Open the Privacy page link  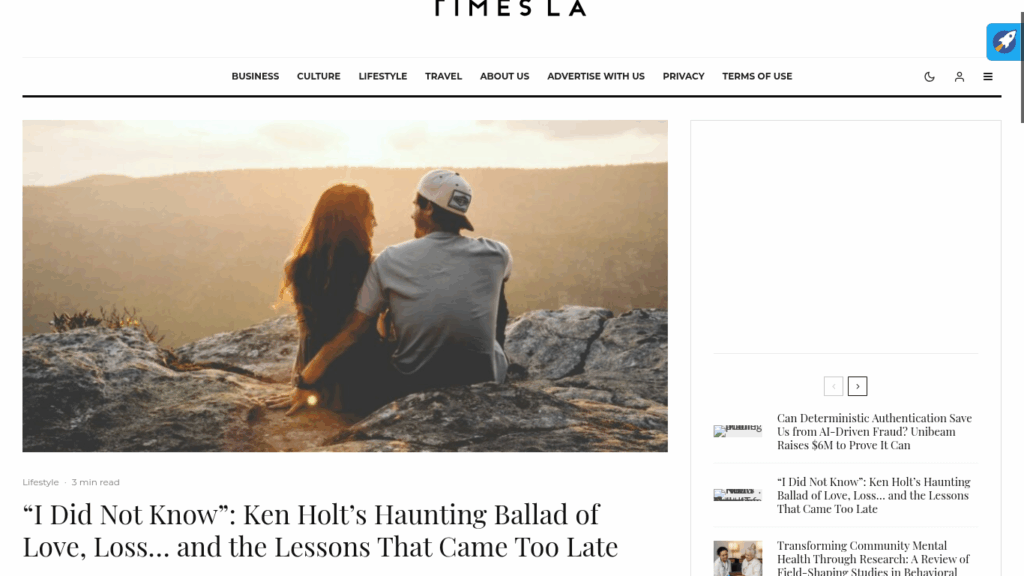tap(684, 76)
